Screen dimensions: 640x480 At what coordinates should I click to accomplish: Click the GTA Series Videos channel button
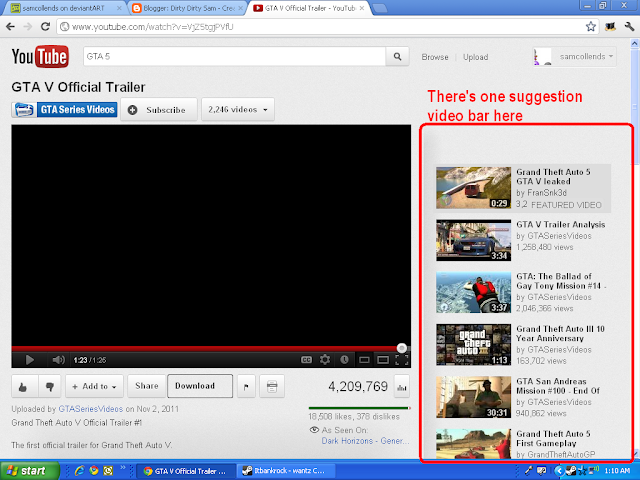77,109
